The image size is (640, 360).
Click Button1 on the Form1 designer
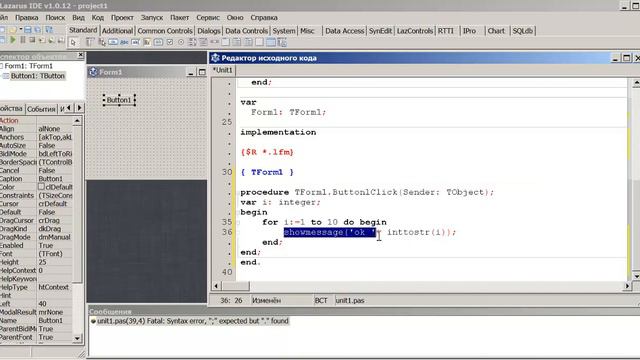[119, 100]
